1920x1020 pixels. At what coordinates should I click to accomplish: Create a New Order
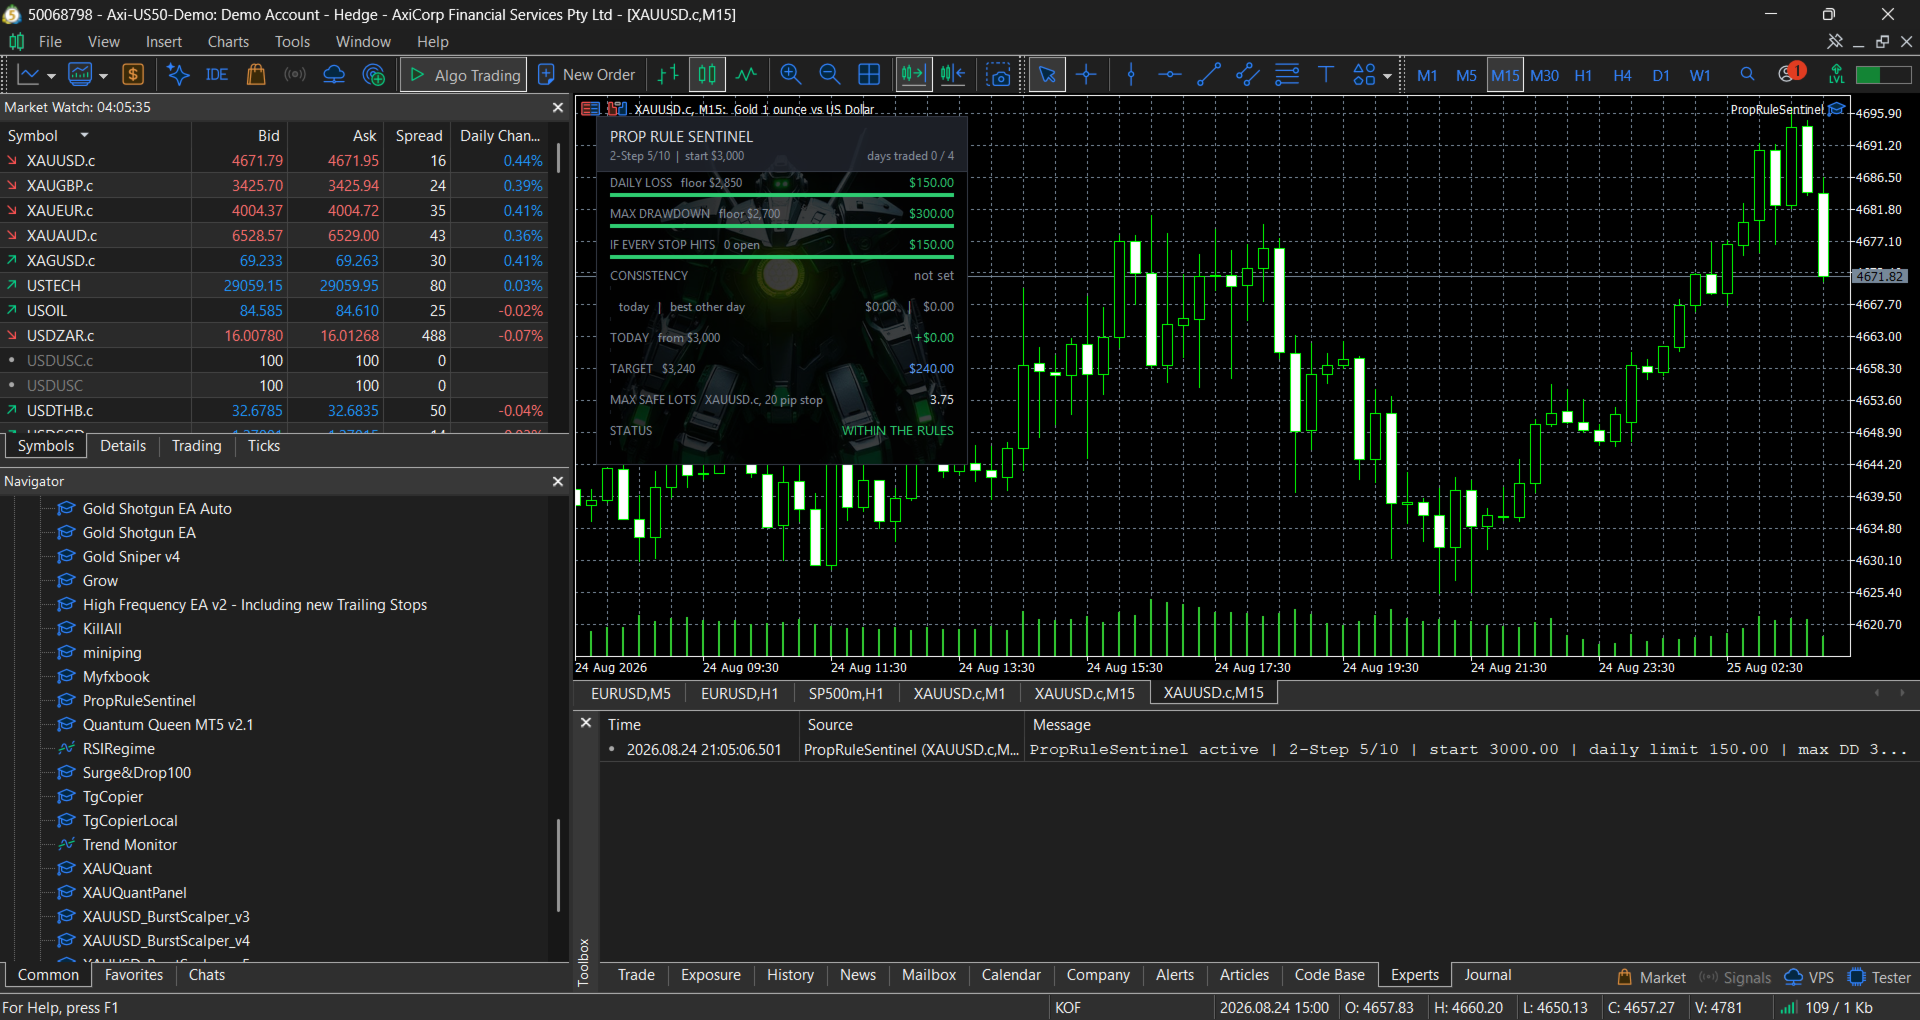pyautogui.click(x=586, y=75)
